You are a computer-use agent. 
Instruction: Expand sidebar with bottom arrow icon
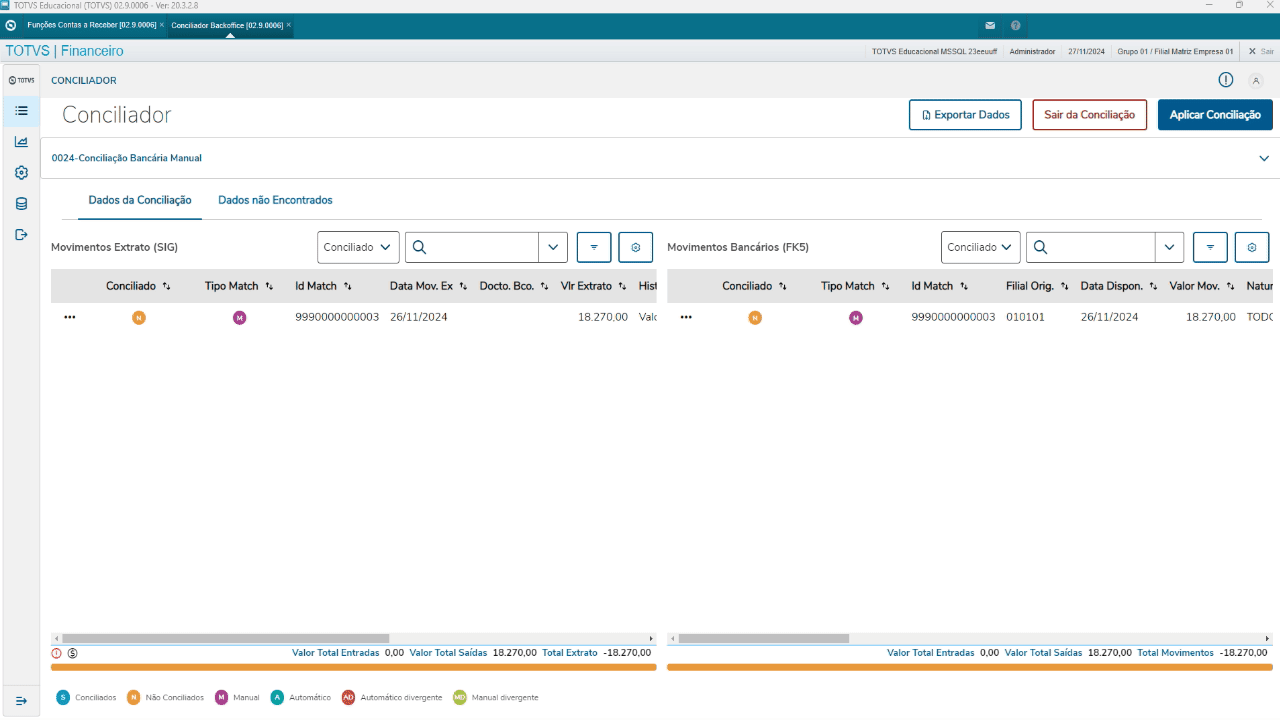(21, 700)
